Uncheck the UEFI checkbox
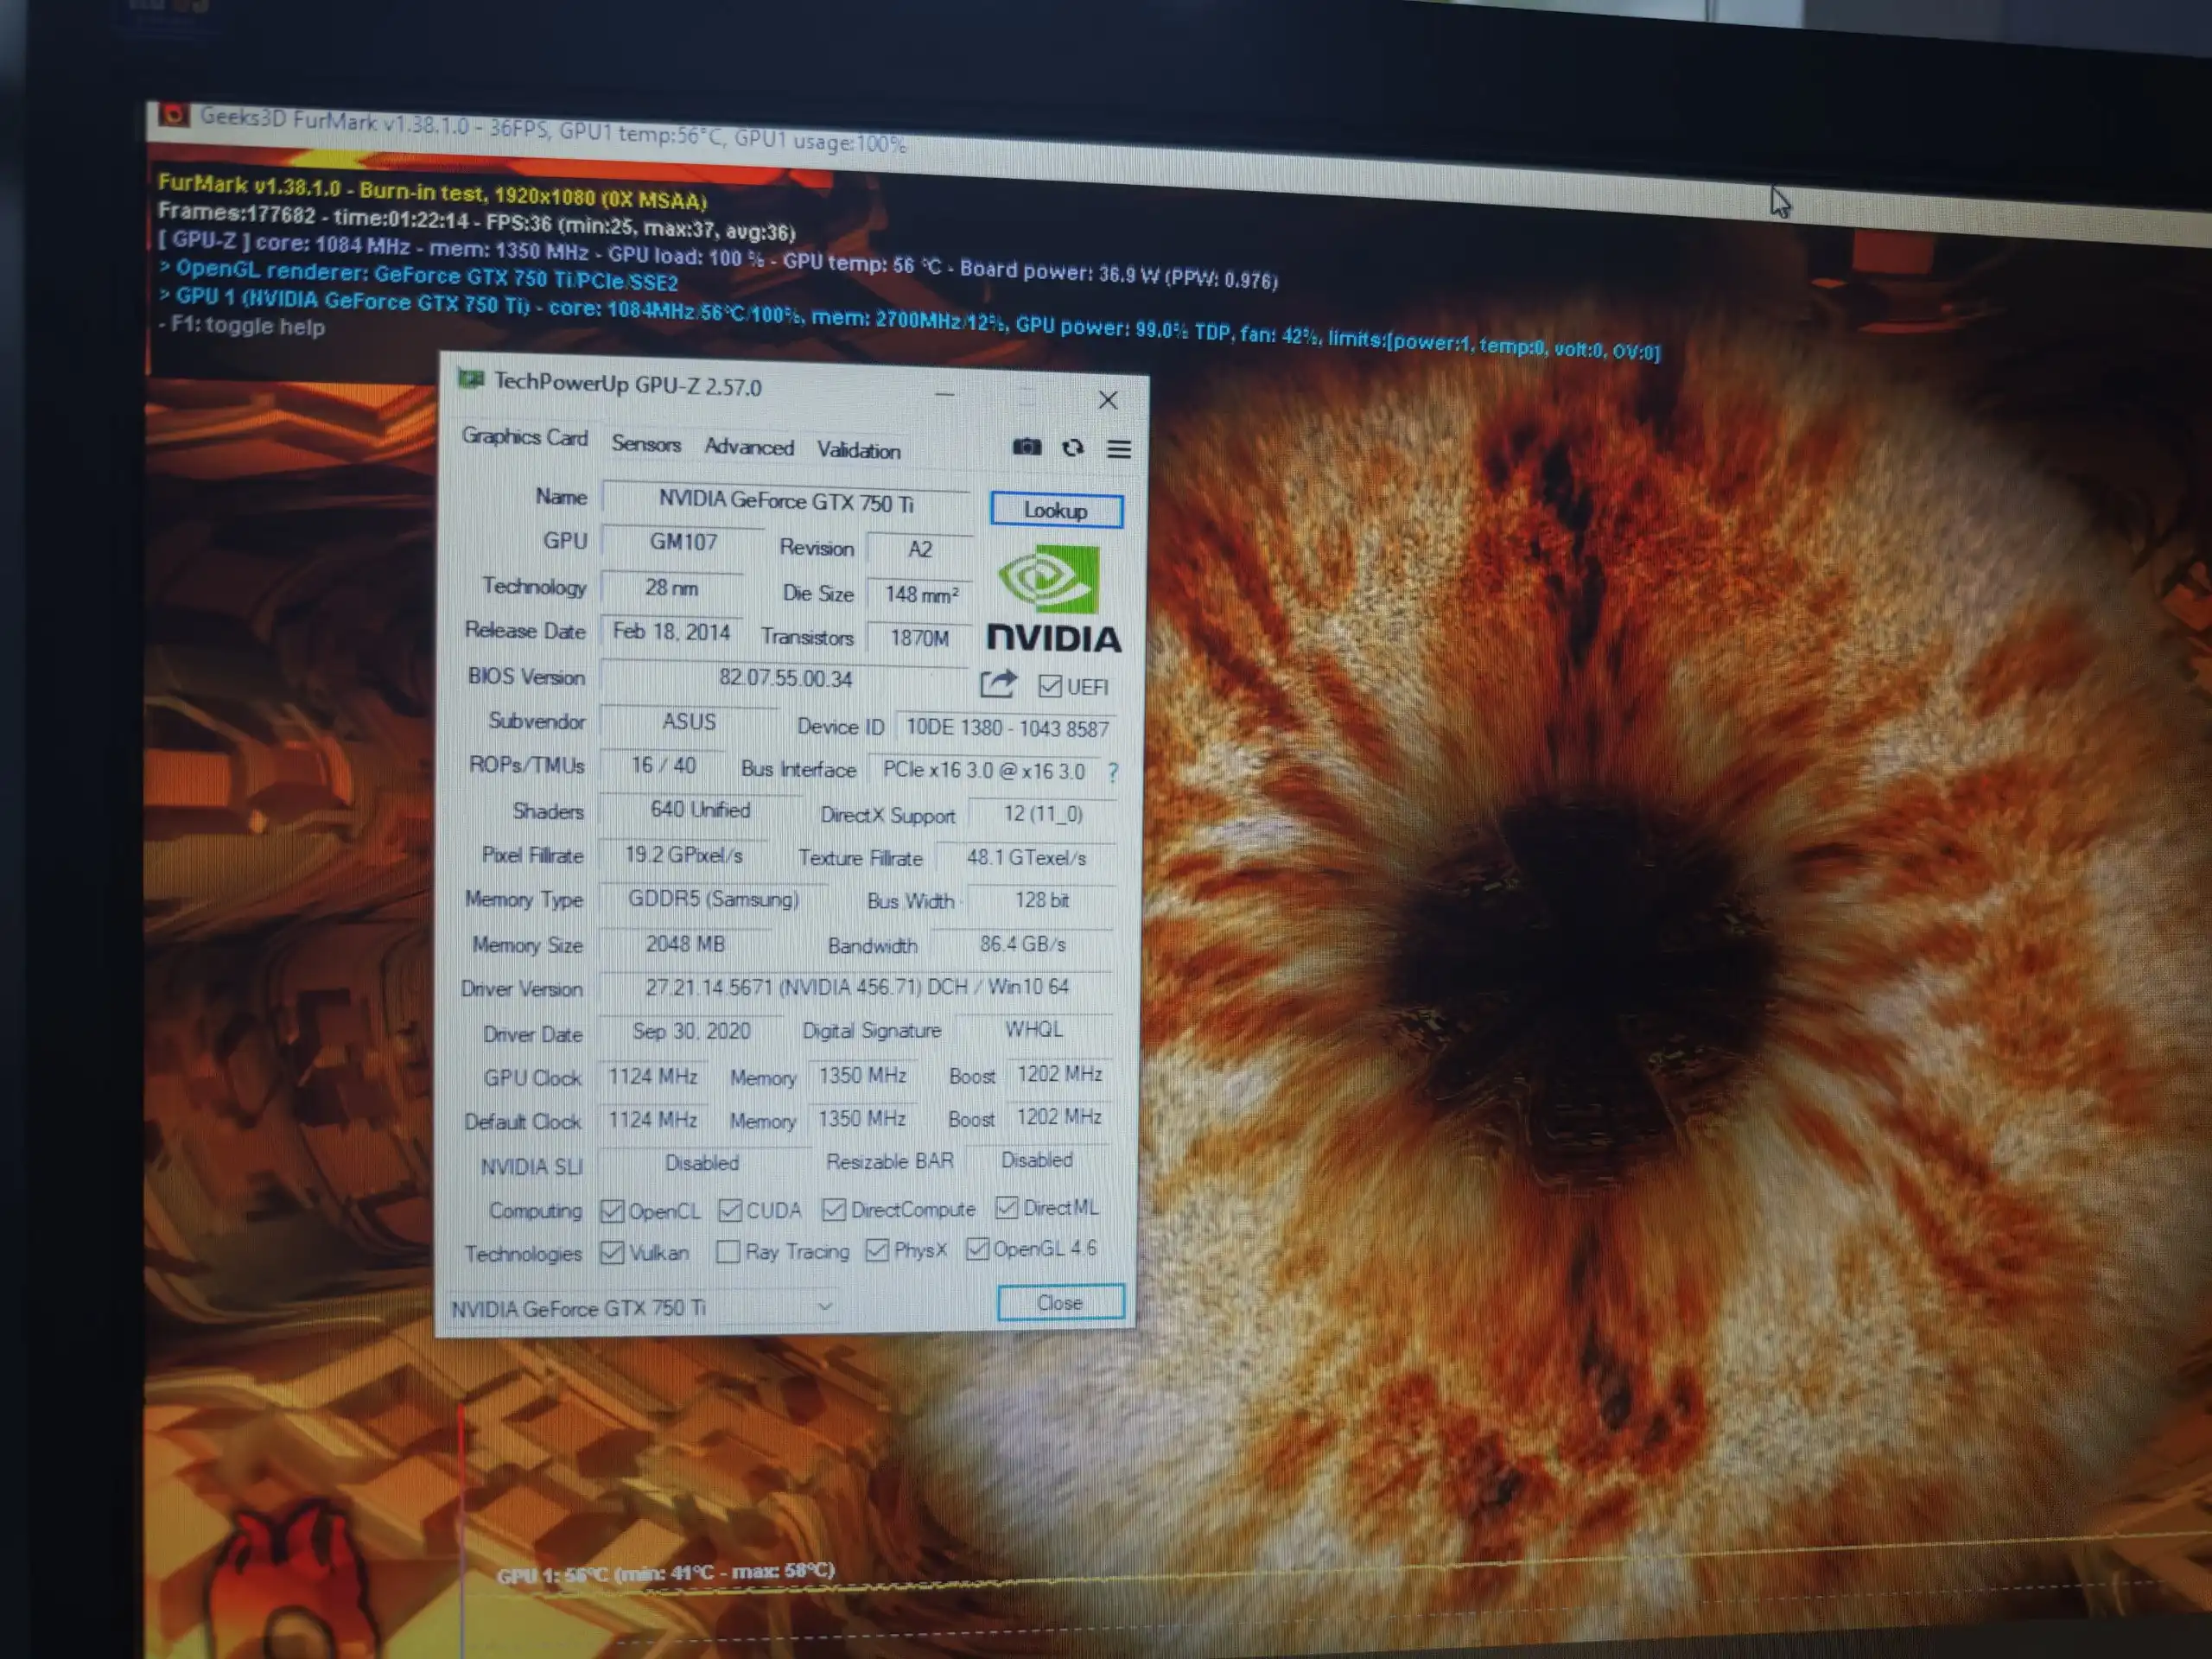Screen dimensions: 2212x1659 [x=1049, y=686]
